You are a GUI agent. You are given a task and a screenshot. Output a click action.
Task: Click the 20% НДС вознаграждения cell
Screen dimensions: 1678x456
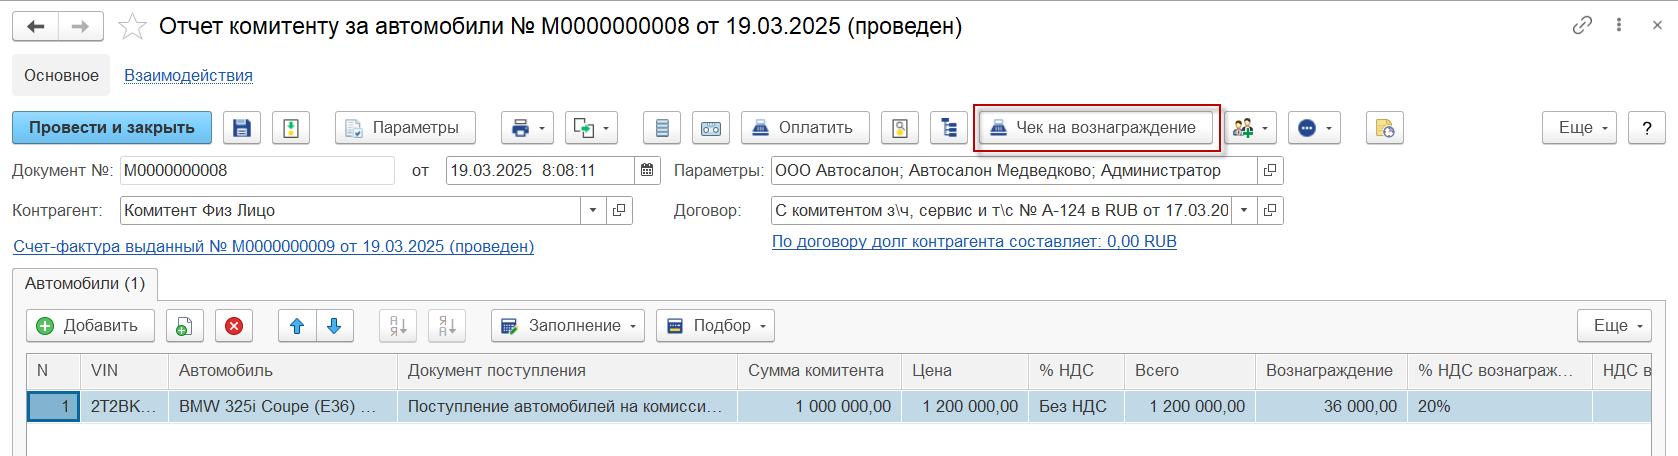(x=1500, y=407)
